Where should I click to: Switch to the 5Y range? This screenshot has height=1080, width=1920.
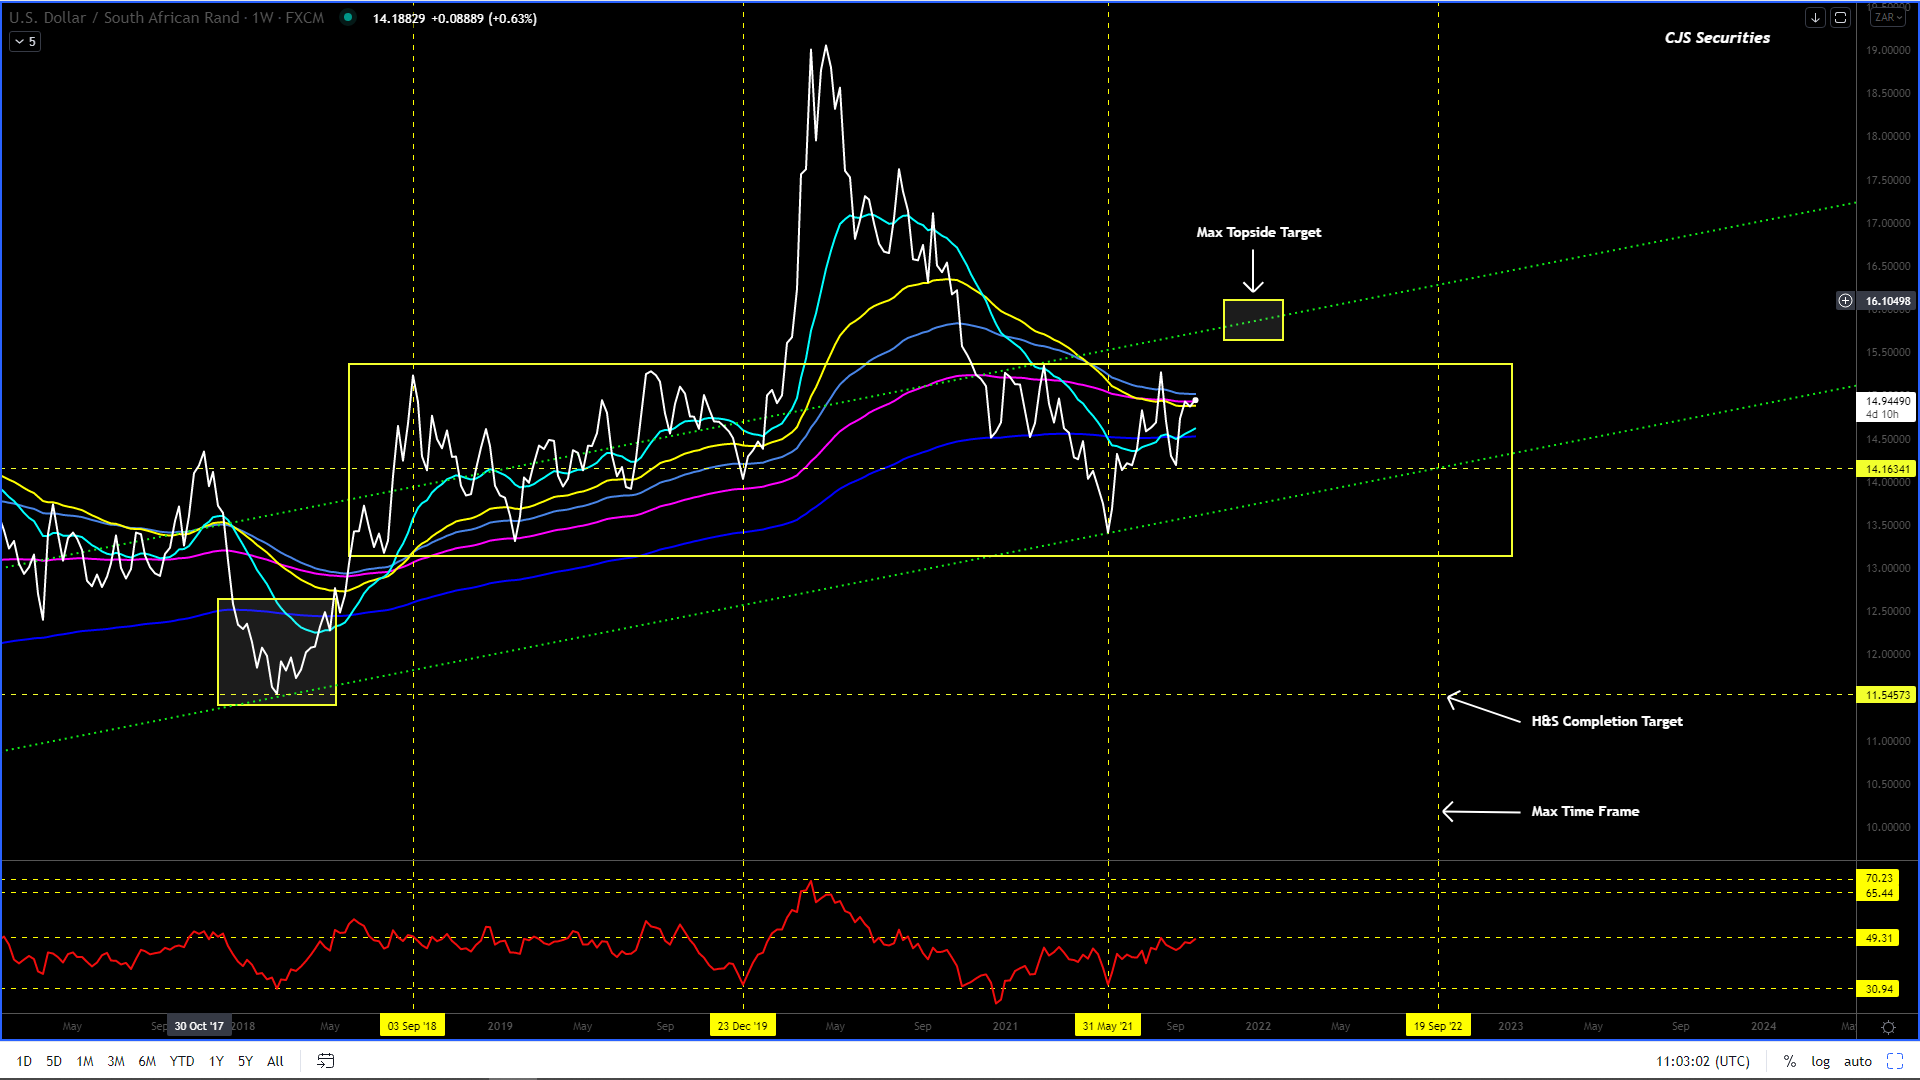click(x=245, y=1061)
